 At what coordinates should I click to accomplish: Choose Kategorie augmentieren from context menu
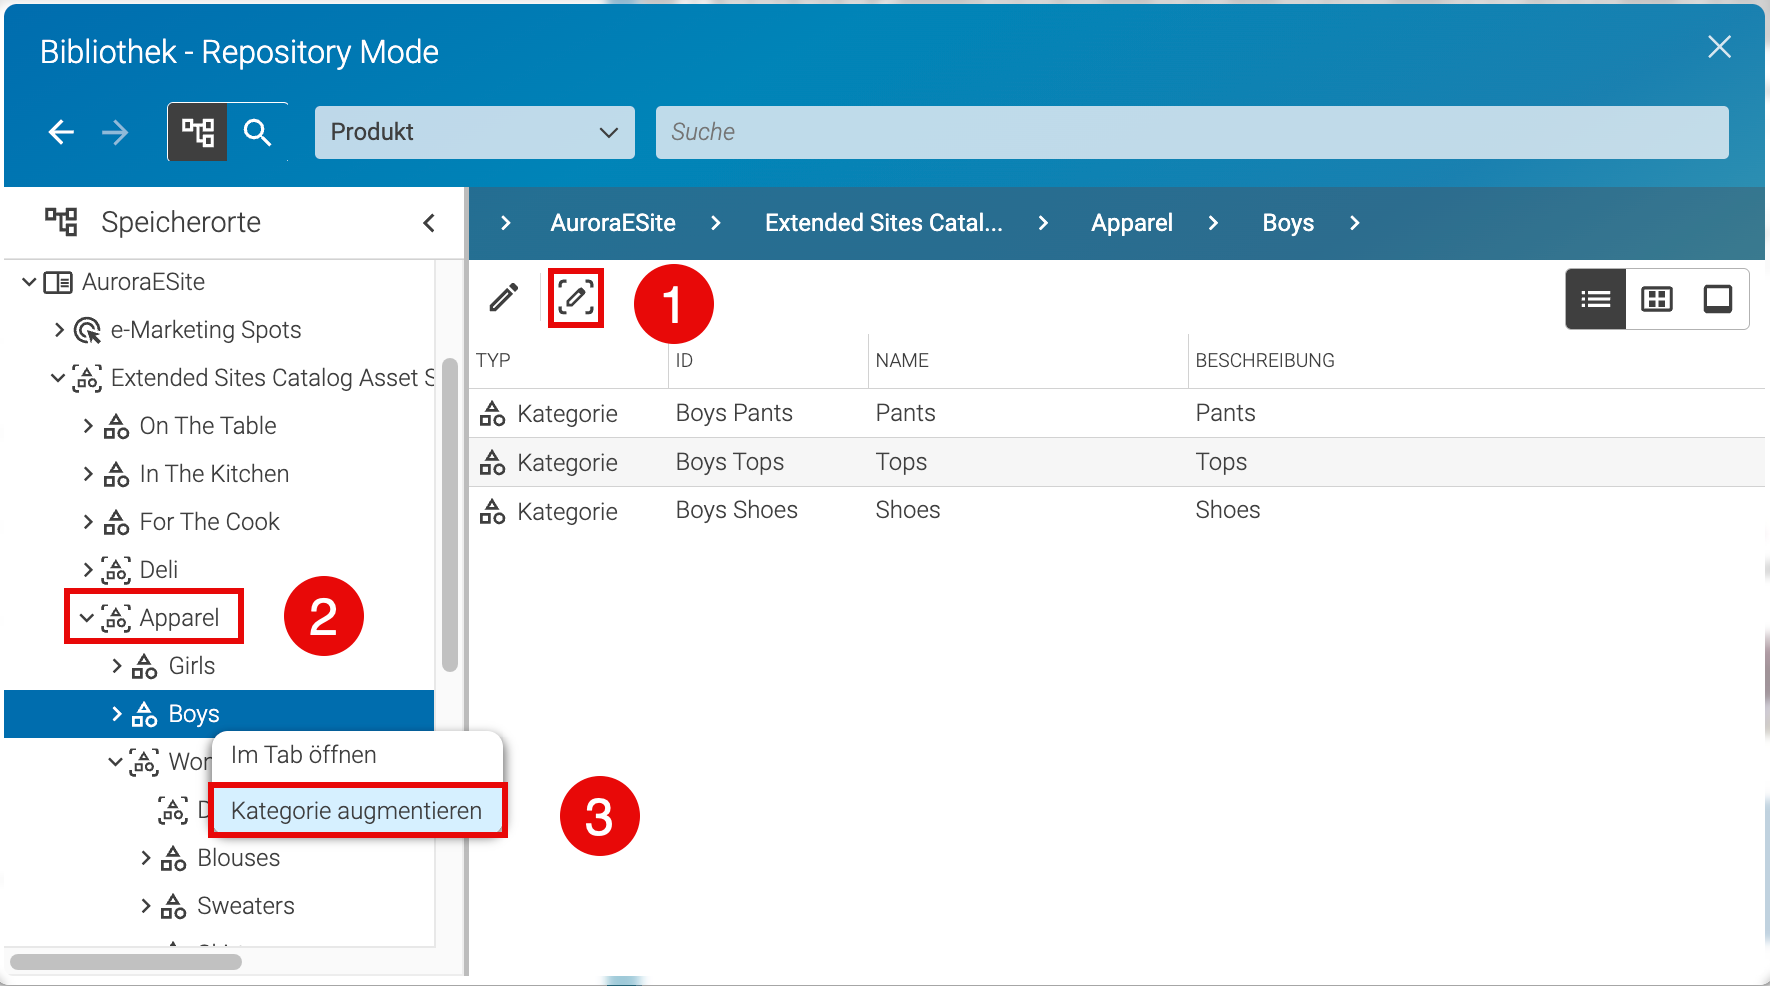[357, 810]
